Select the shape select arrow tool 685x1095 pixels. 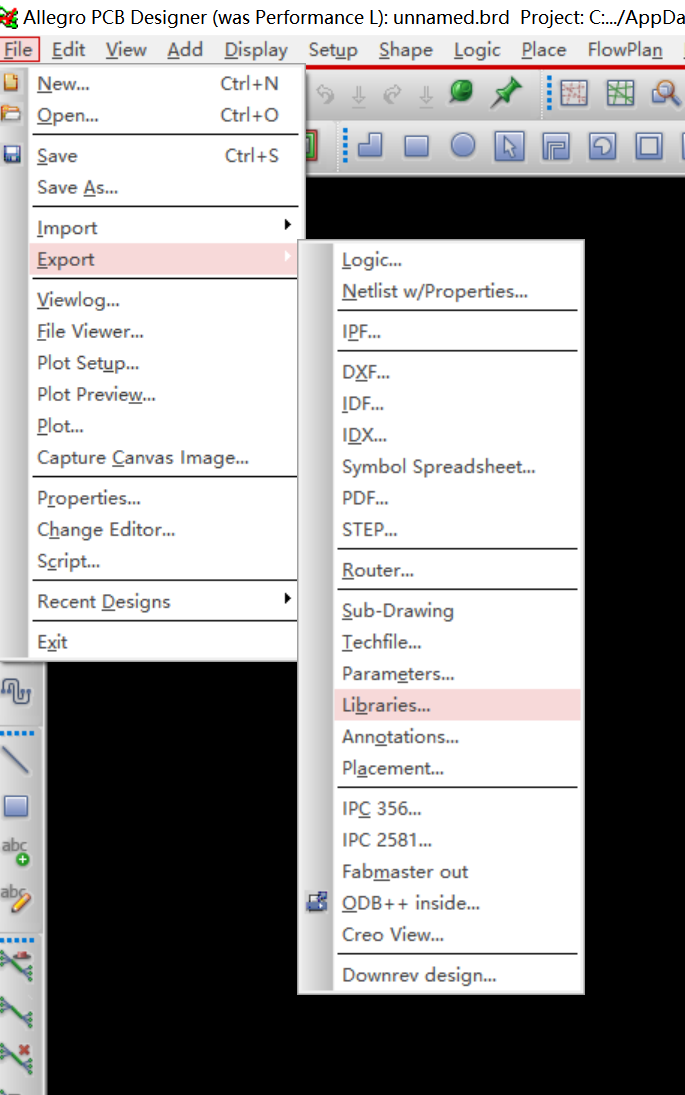(x=509, y=146)
